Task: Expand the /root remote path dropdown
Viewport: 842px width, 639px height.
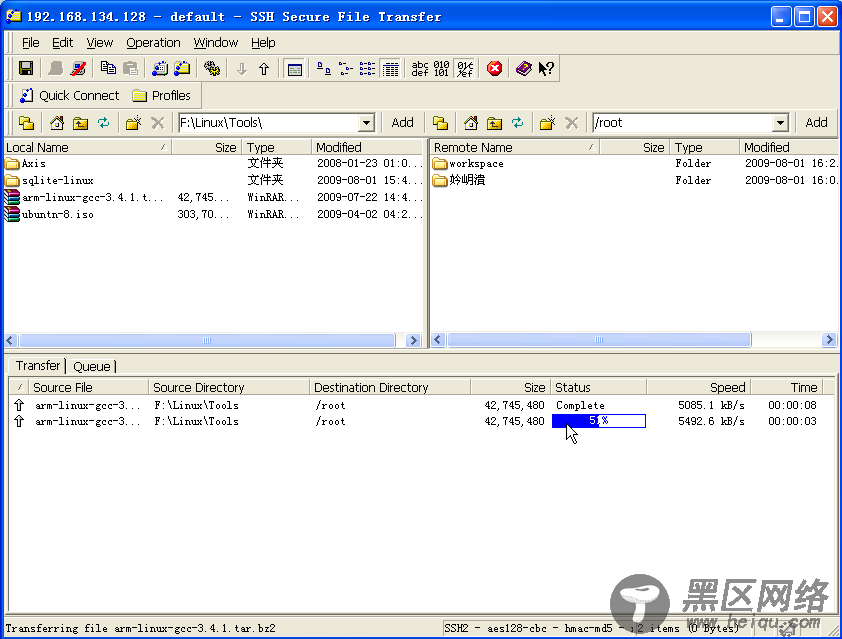Action: coord(780,123)
